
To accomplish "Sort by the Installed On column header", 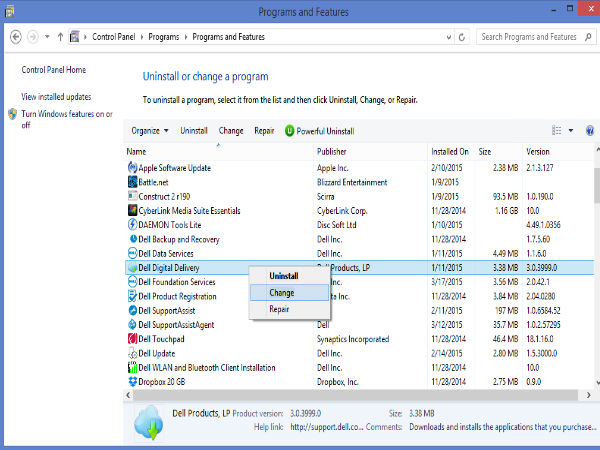I will pyautogui.click(x=450, y=152).
